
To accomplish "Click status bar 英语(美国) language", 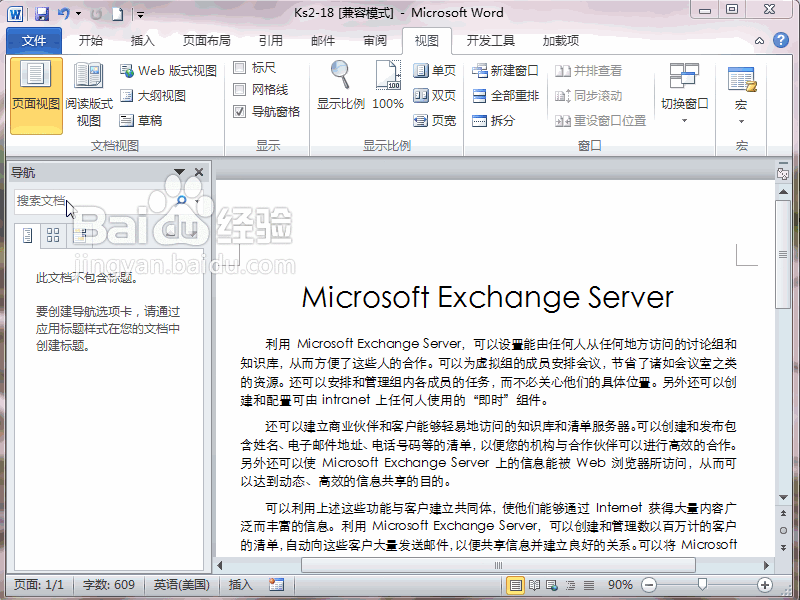I will (182, 585).
